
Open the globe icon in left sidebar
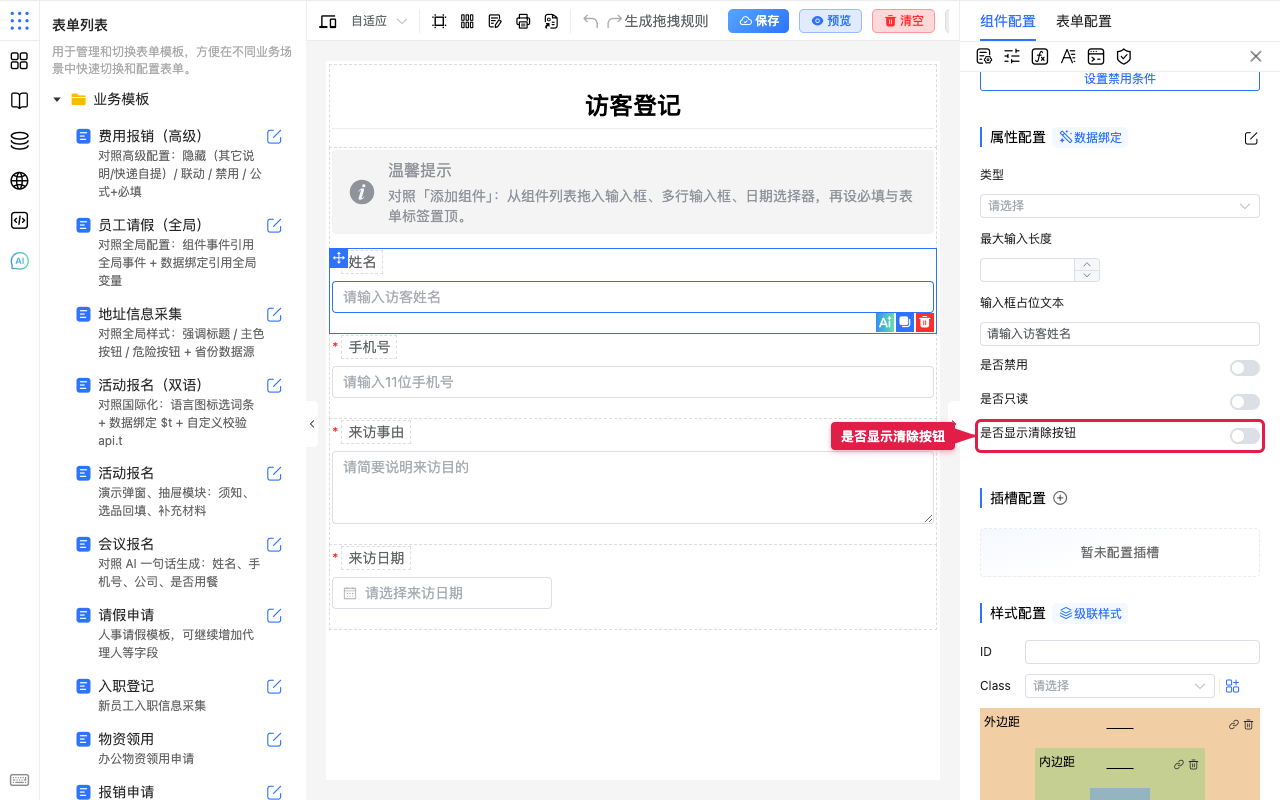[19, 181]
